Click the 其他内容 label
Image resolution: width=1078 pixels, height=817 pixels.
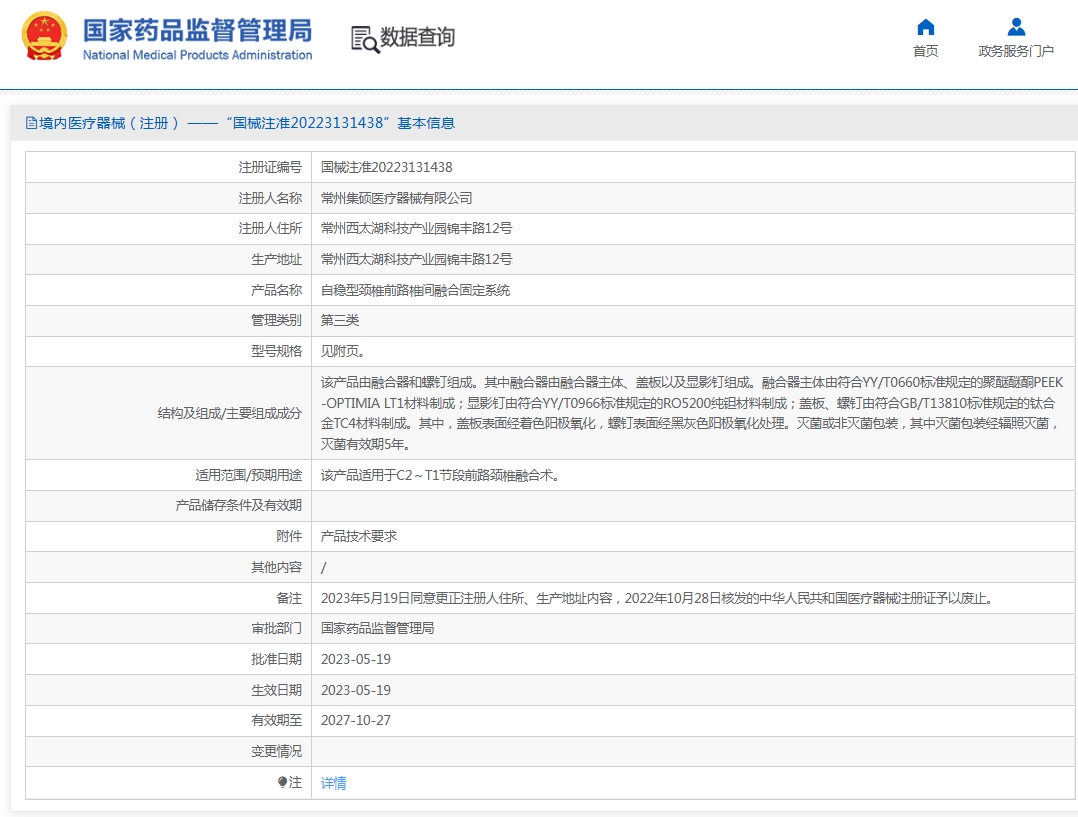276,567
